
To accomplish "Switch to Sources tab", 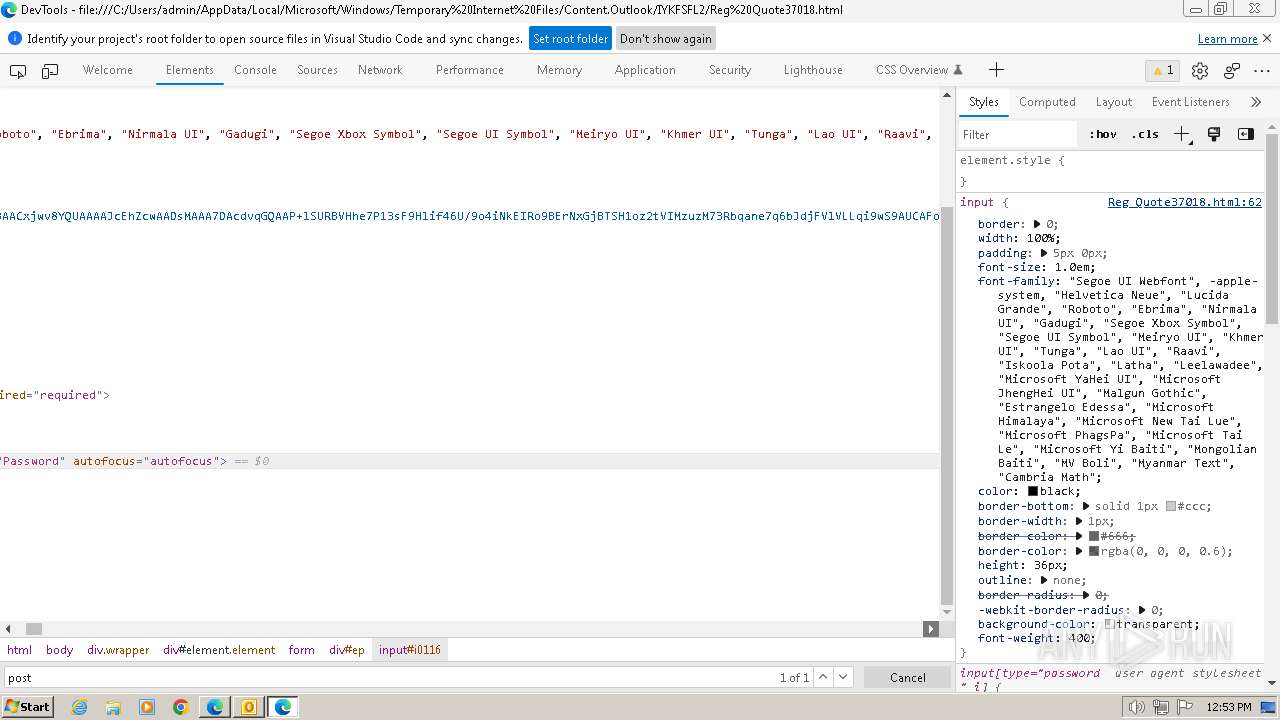I will (317, 70).
